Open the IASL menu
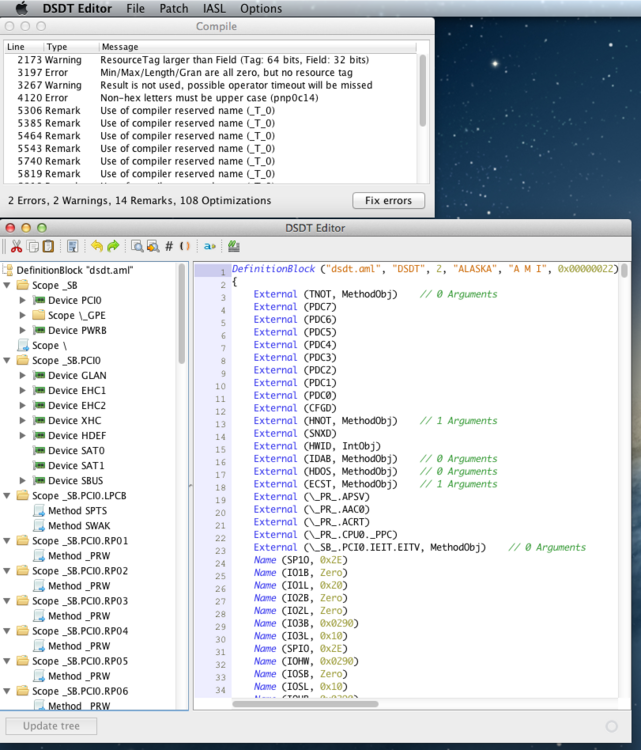The image size is (641, 750). tap(214, 9)
